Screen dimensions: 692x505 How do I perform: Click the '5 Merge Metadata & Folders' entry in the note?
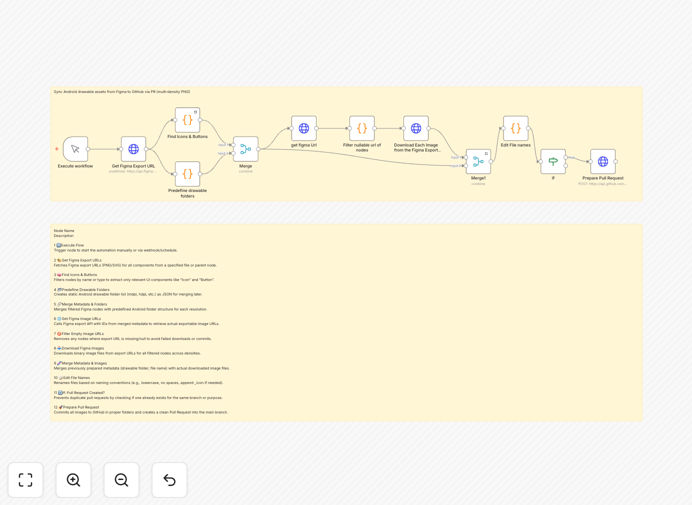point(80,305)
